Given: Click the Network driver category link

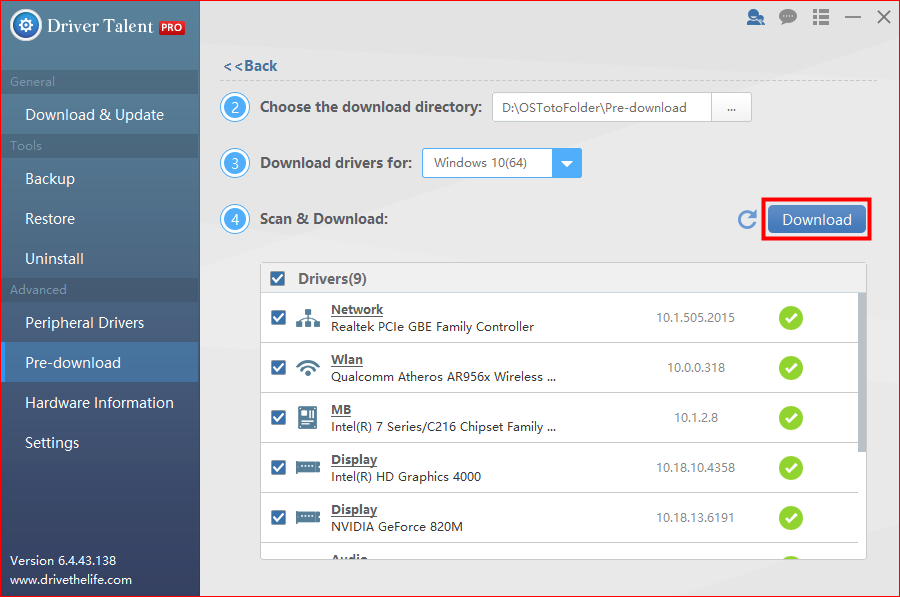Looking at the screenshot, I should coord(357,309).
